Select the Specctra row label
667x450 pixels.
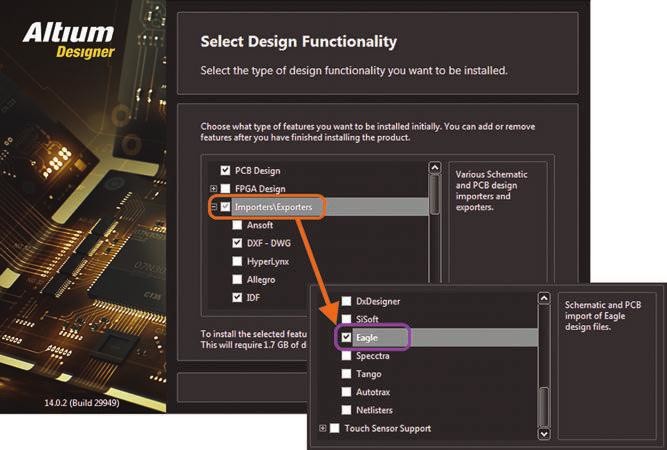(x=373, y=356)
